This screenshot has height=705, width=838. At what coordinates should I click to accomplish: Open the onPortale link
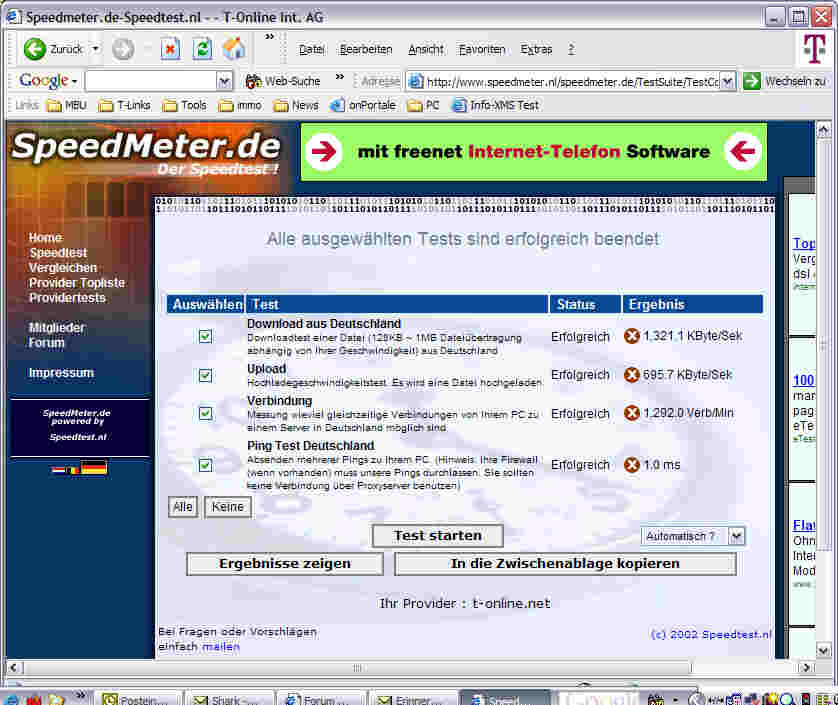tap(363, 105)
